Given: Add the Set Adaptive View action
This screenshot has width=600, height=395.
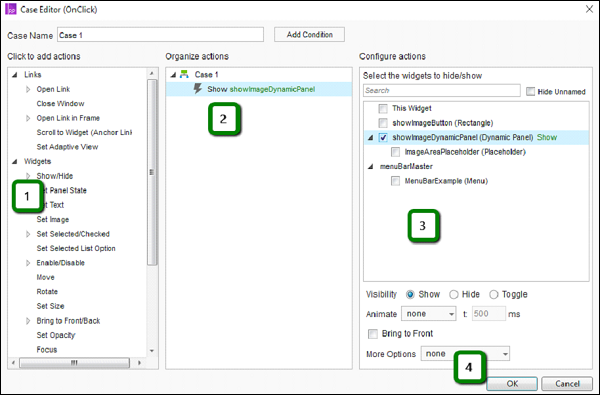Looking at the screenshot, I should tap(67, 147).
